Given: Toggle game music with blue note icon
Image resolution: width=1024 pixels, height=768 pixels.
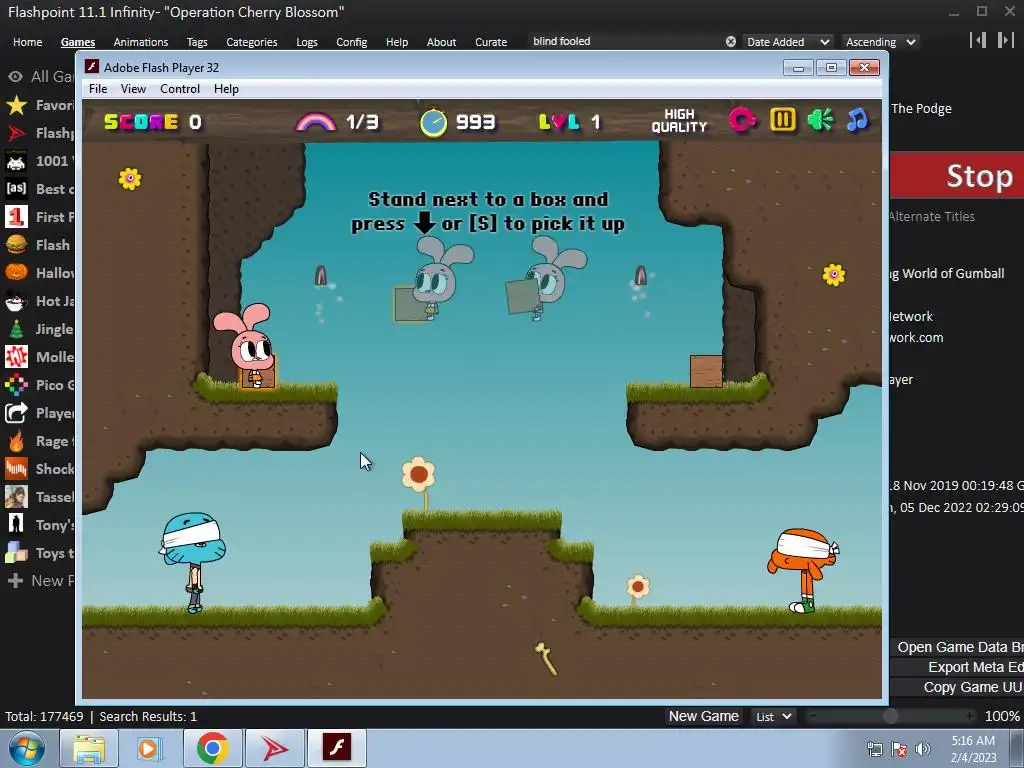Looking at the screenshot, I should [857, 120].
